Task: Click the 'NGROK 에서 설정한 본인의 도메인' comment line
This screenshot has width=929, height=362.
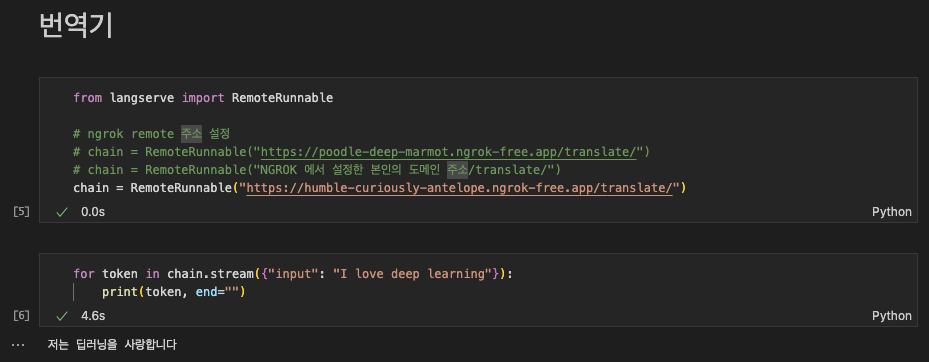Action: [x=317, y=170]
